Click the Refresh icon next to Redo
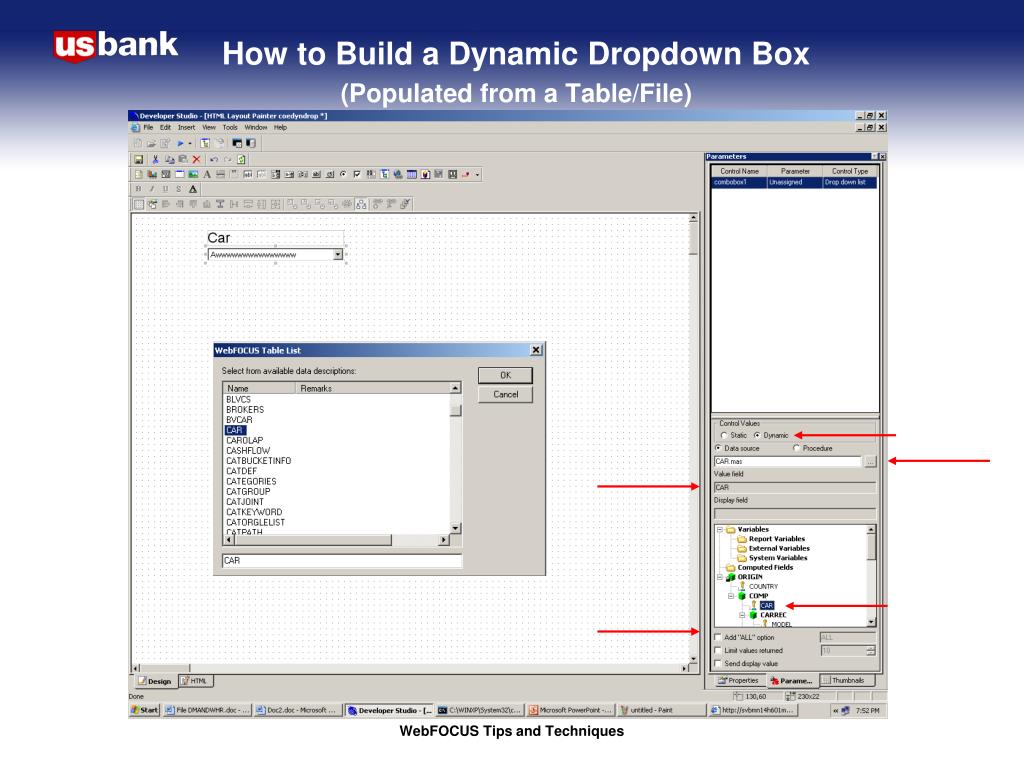1024x768 pixels. [242, 160]
